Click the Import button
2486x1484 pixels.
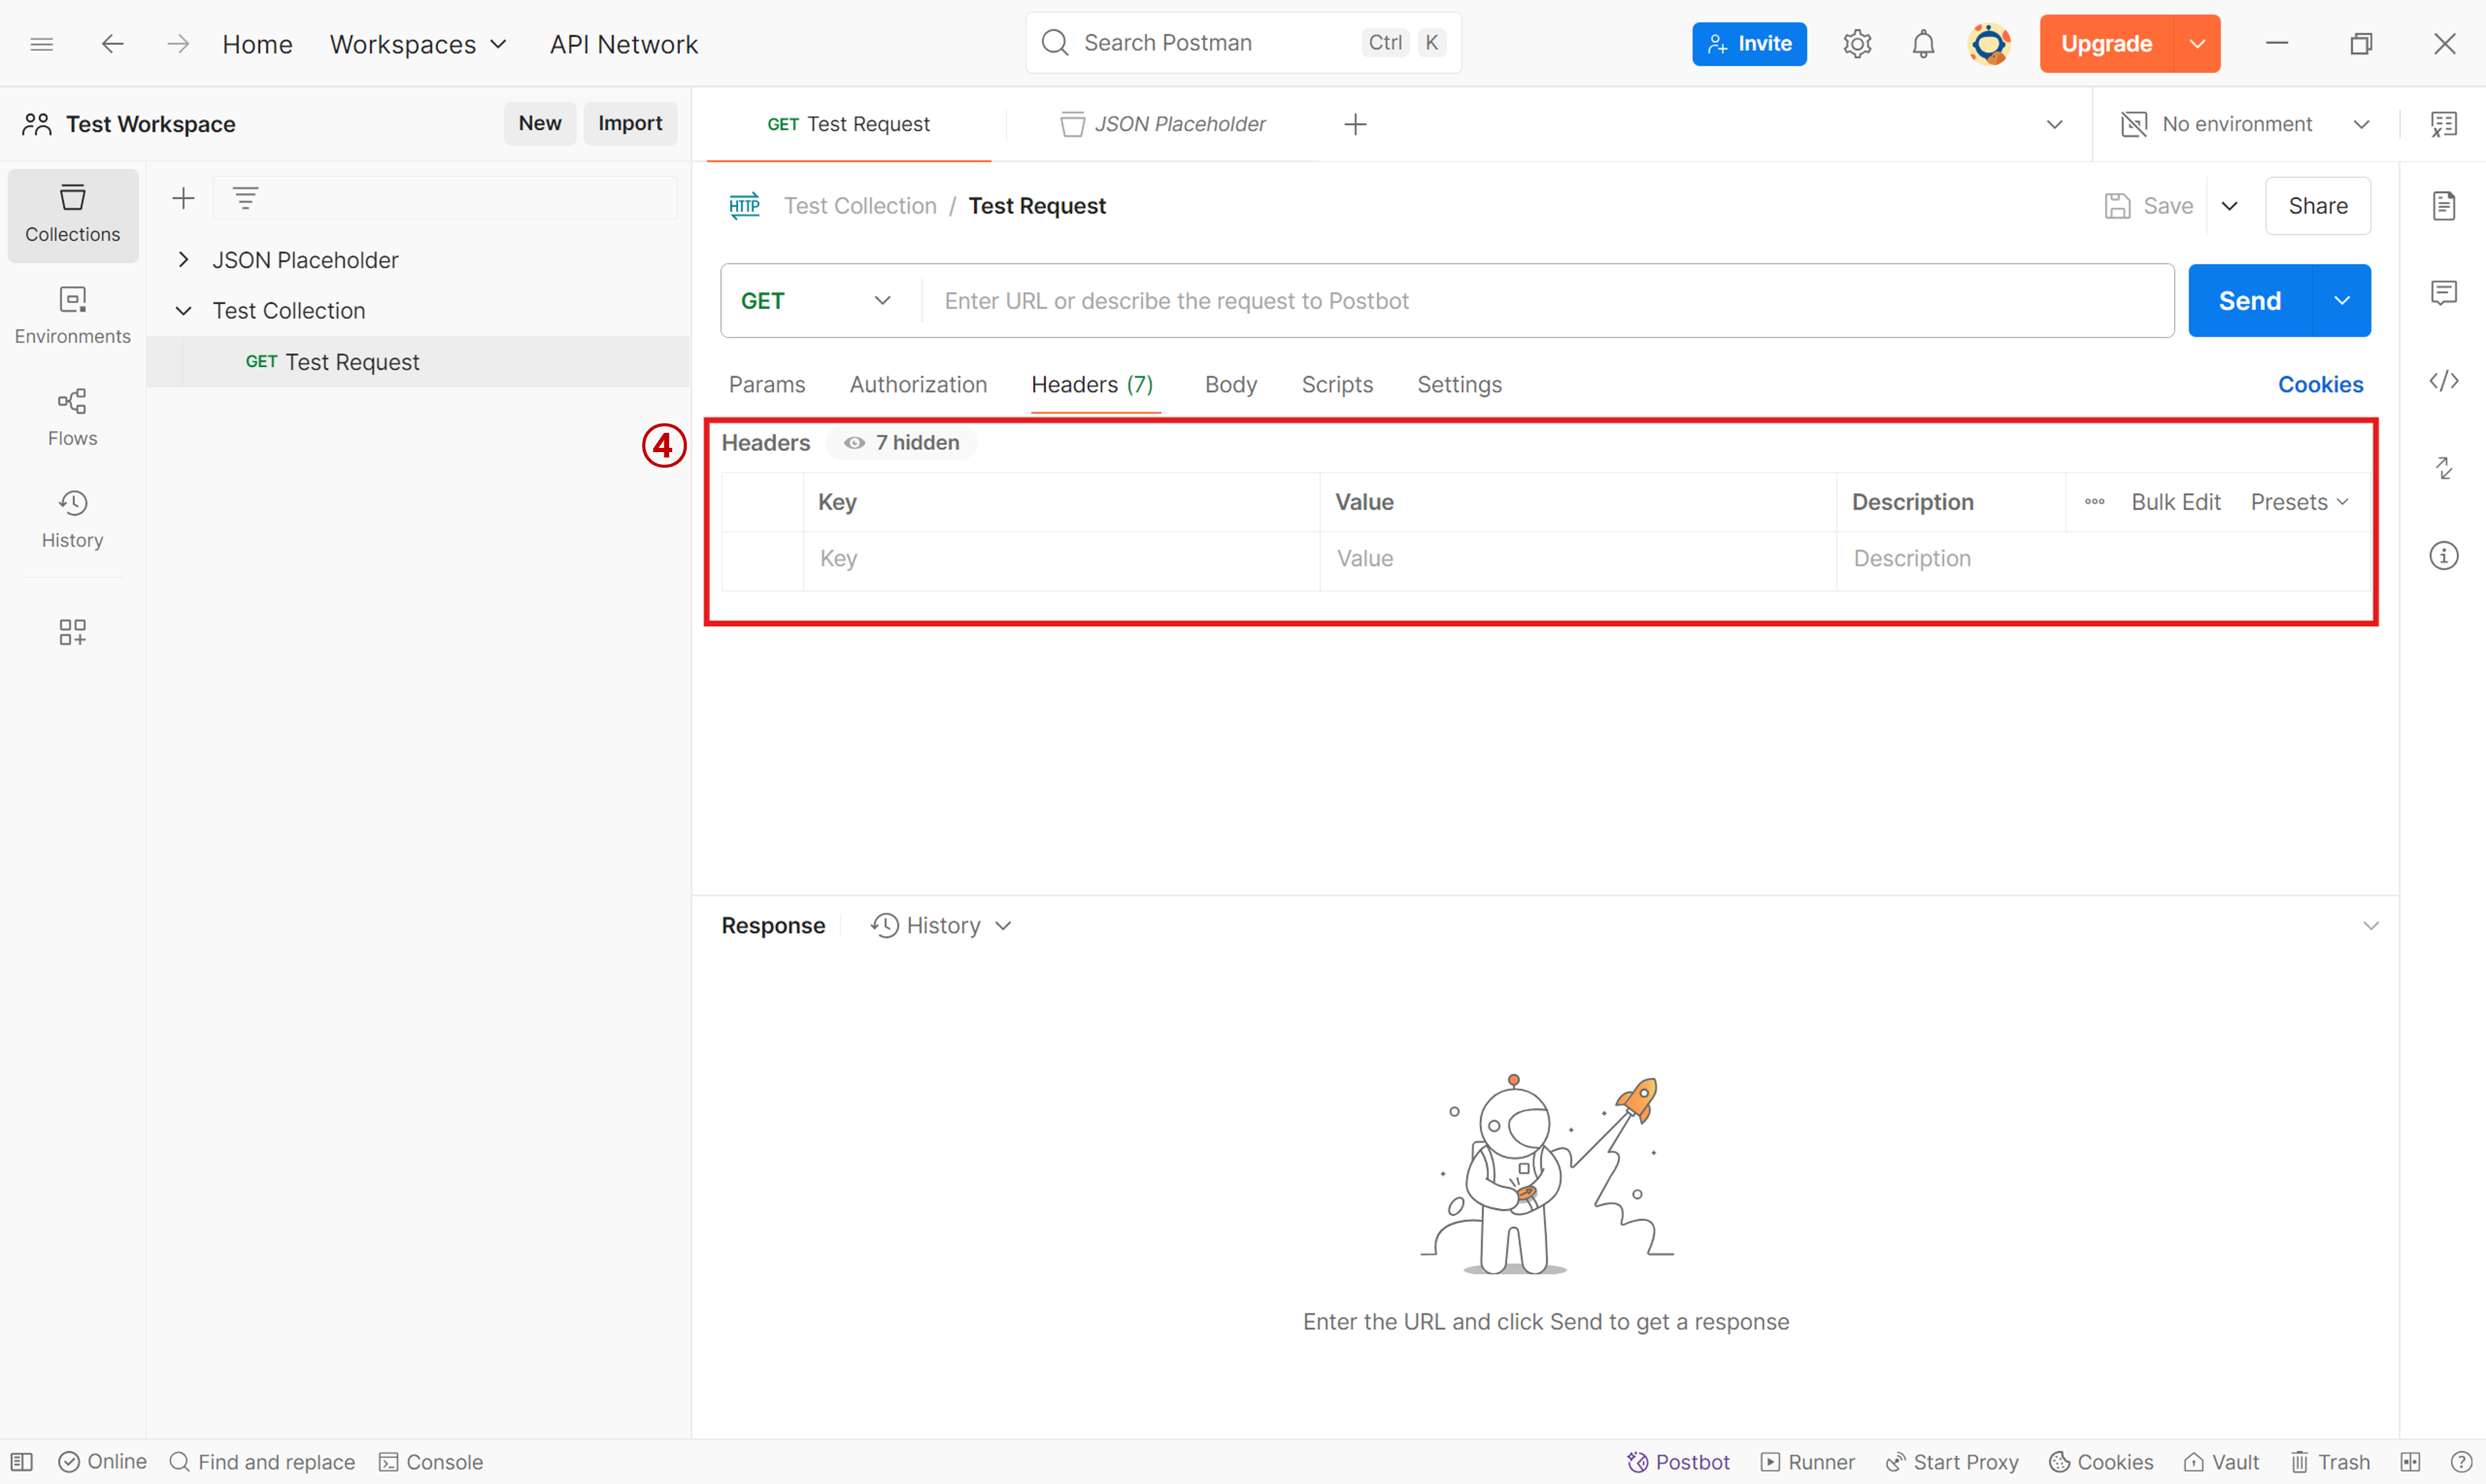click(x=630, y=123)
